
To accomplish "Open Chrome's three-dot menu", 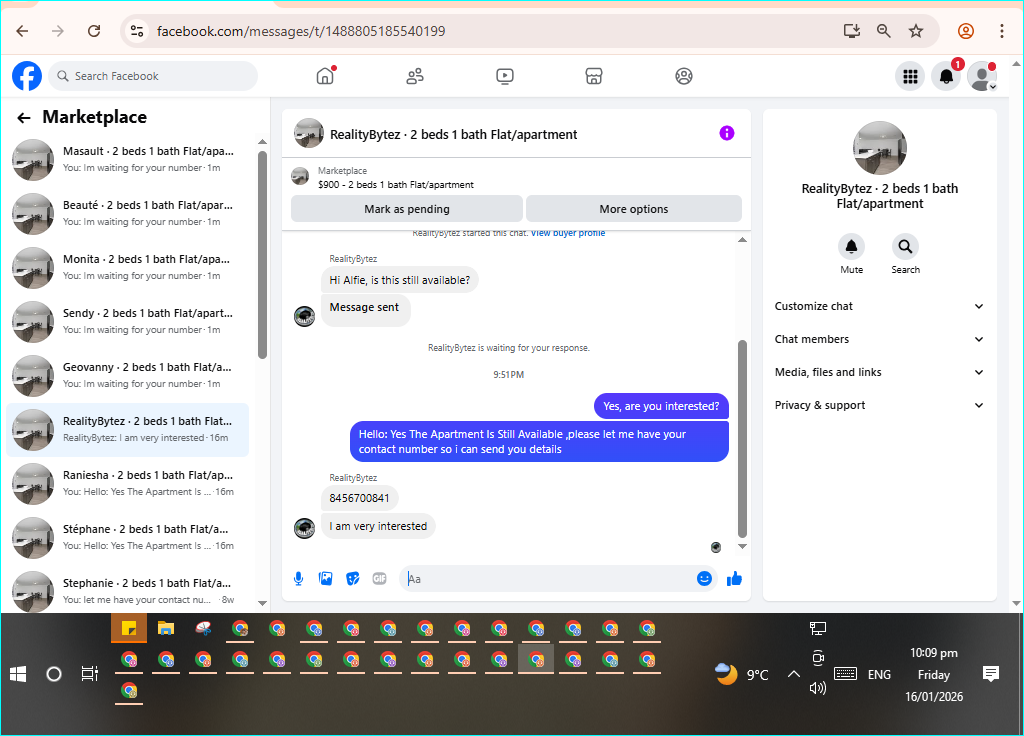I will click(x=1002, y=31).
